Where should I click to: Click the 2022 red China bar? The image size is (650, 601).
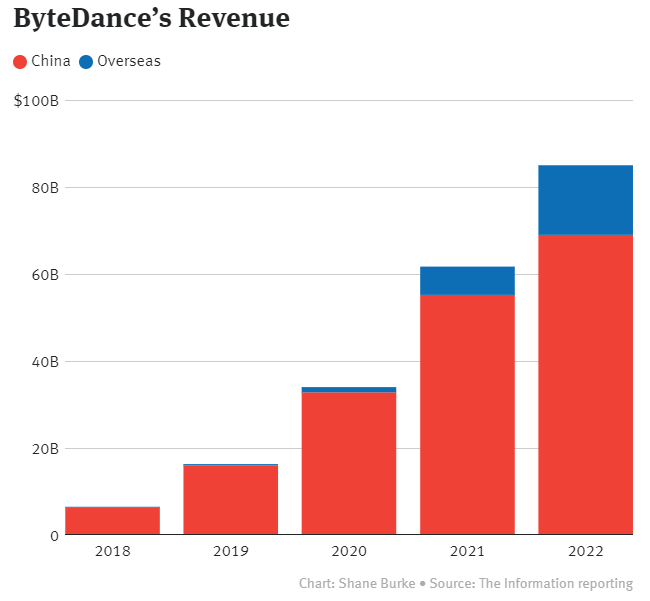585,384
